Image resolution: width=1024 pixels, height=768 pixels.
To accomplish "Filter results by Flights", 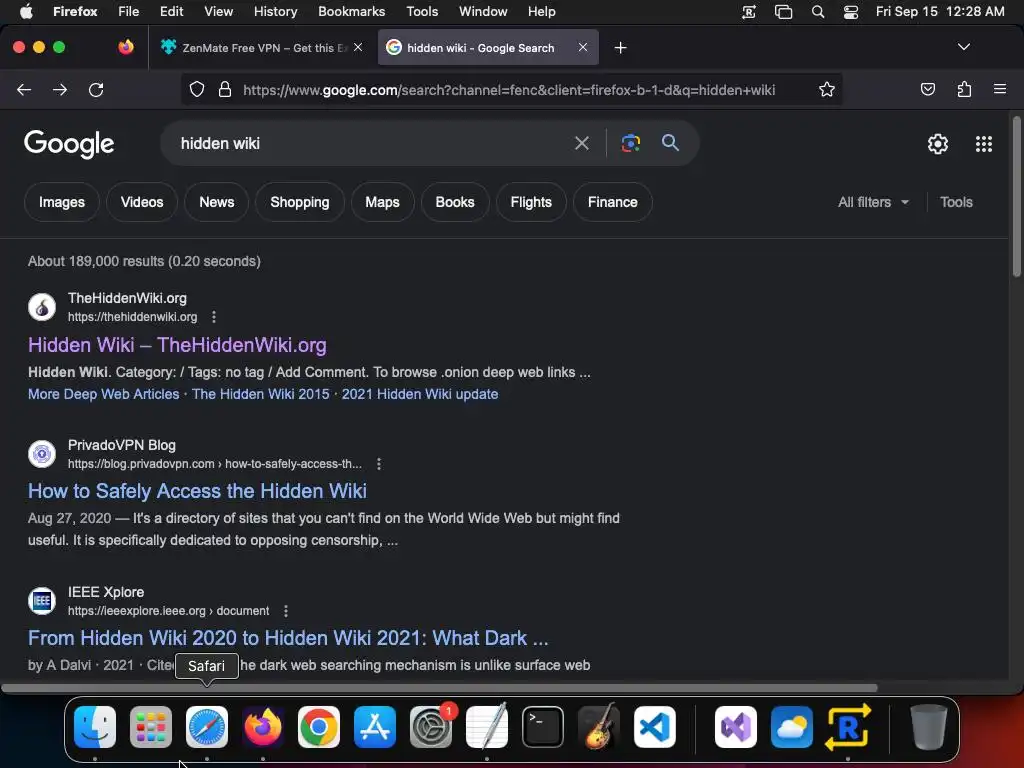I will pos(531,202).
